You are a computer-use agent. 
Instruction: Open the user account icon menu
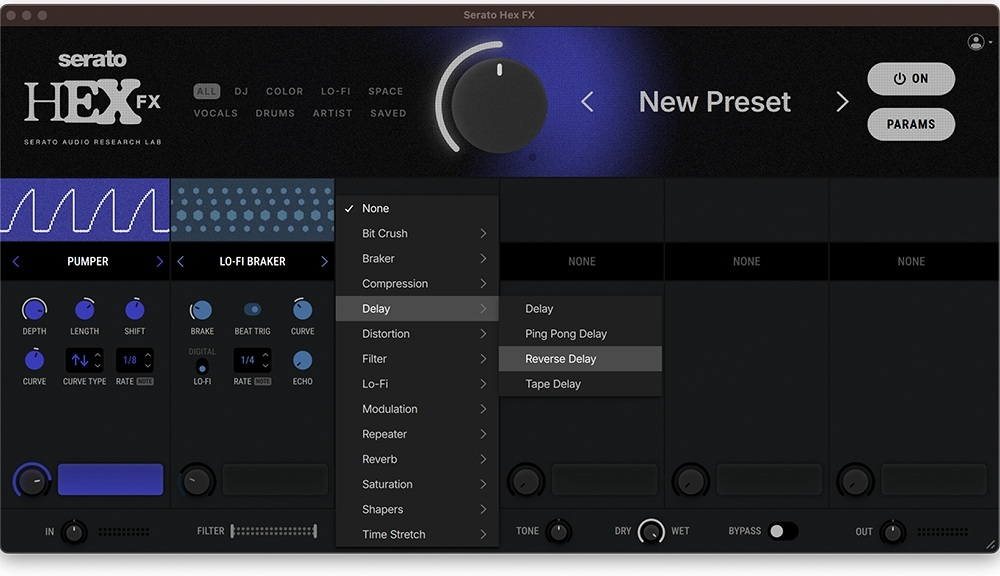[976, 42]
